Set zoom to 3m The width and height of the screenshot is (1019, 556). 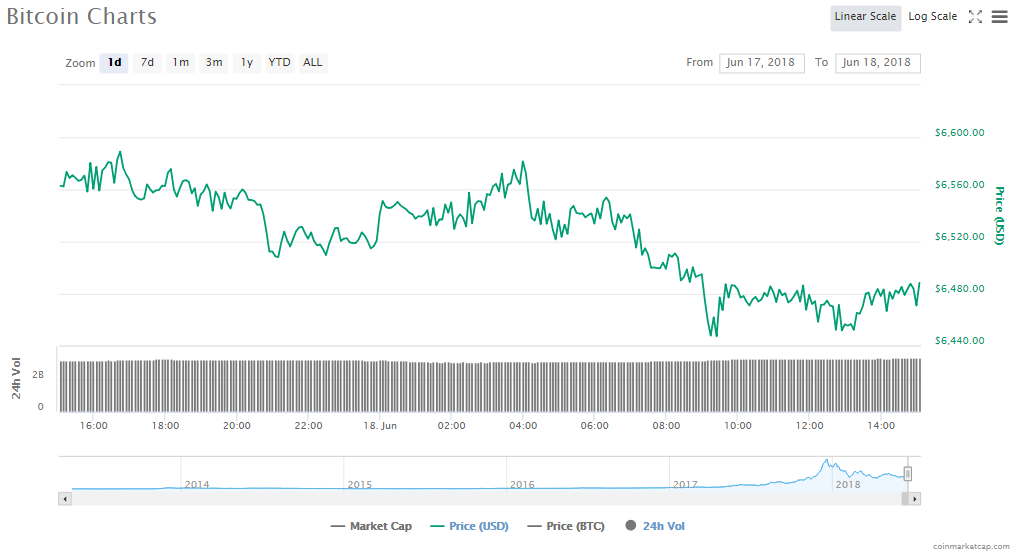click(214, 63)
